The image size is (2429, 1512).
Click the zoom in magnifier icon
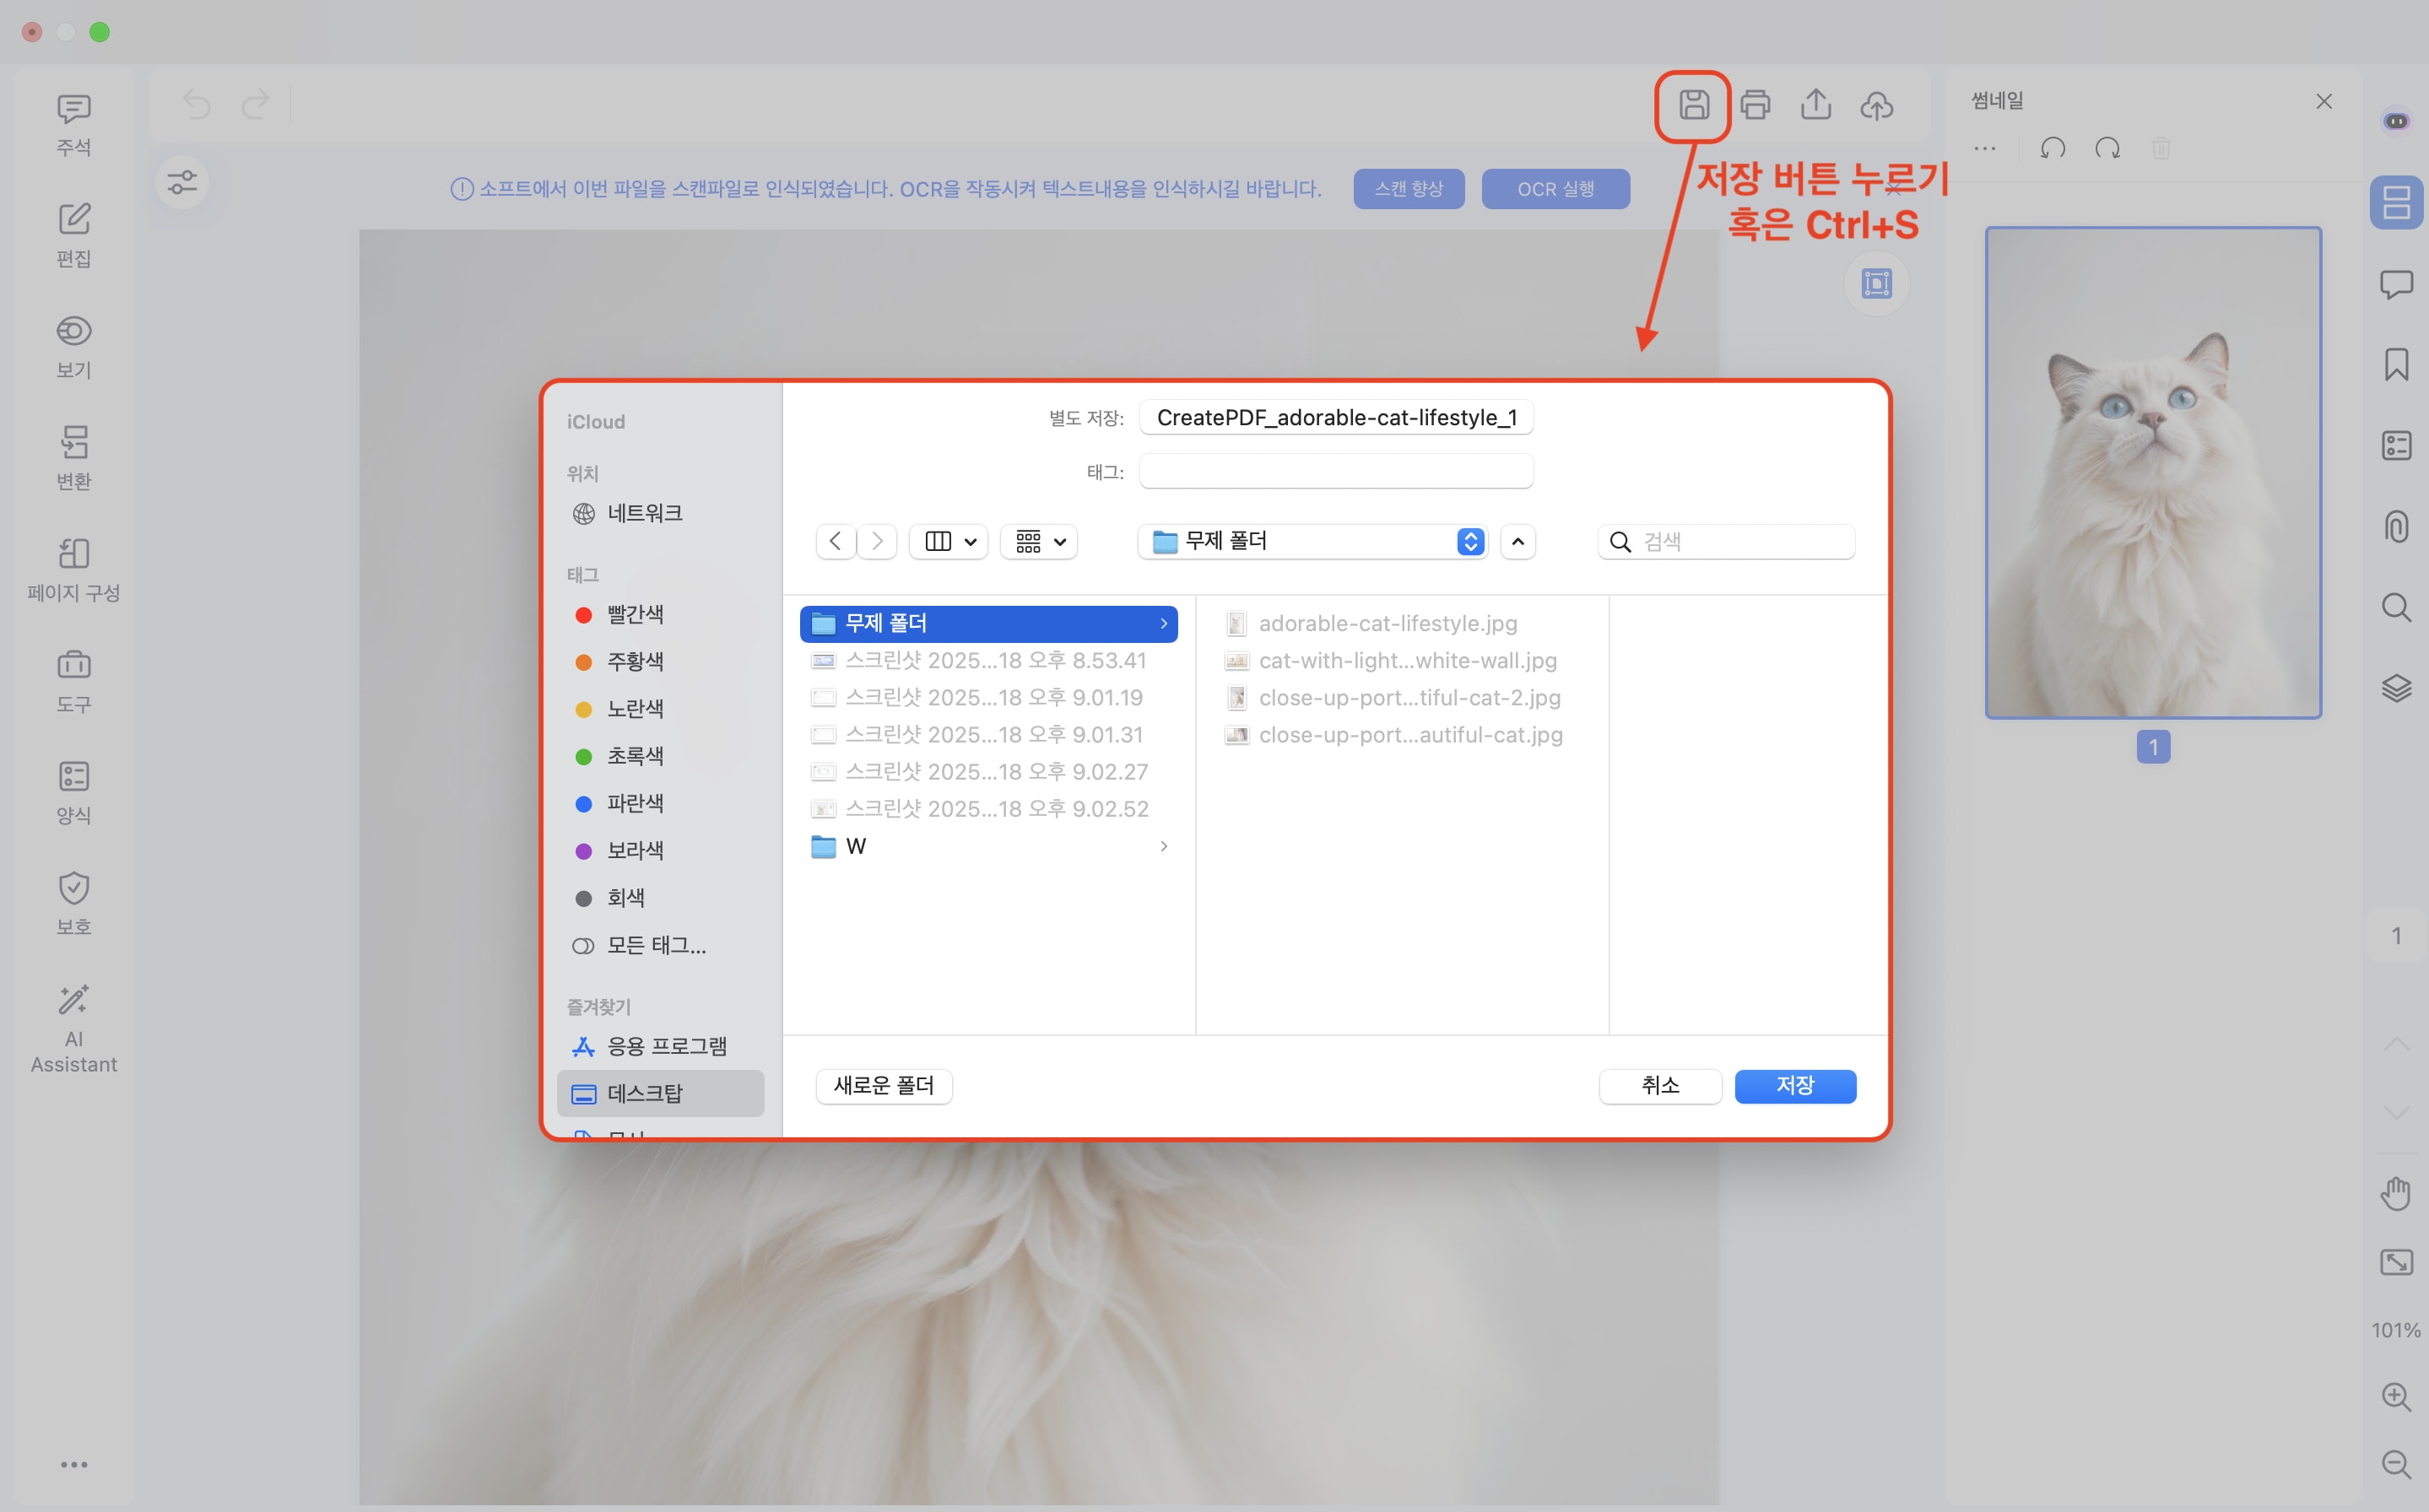click(2396, 1397)
